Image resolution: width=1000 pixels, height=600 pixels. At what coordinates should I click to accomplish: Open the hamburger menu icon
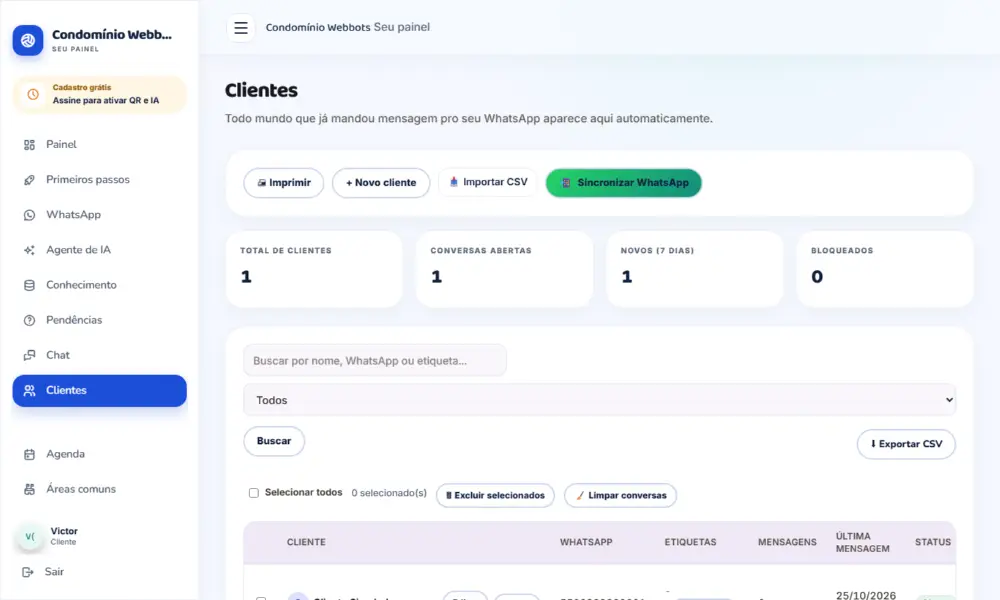pyautogui.click(x=240, y=27)
